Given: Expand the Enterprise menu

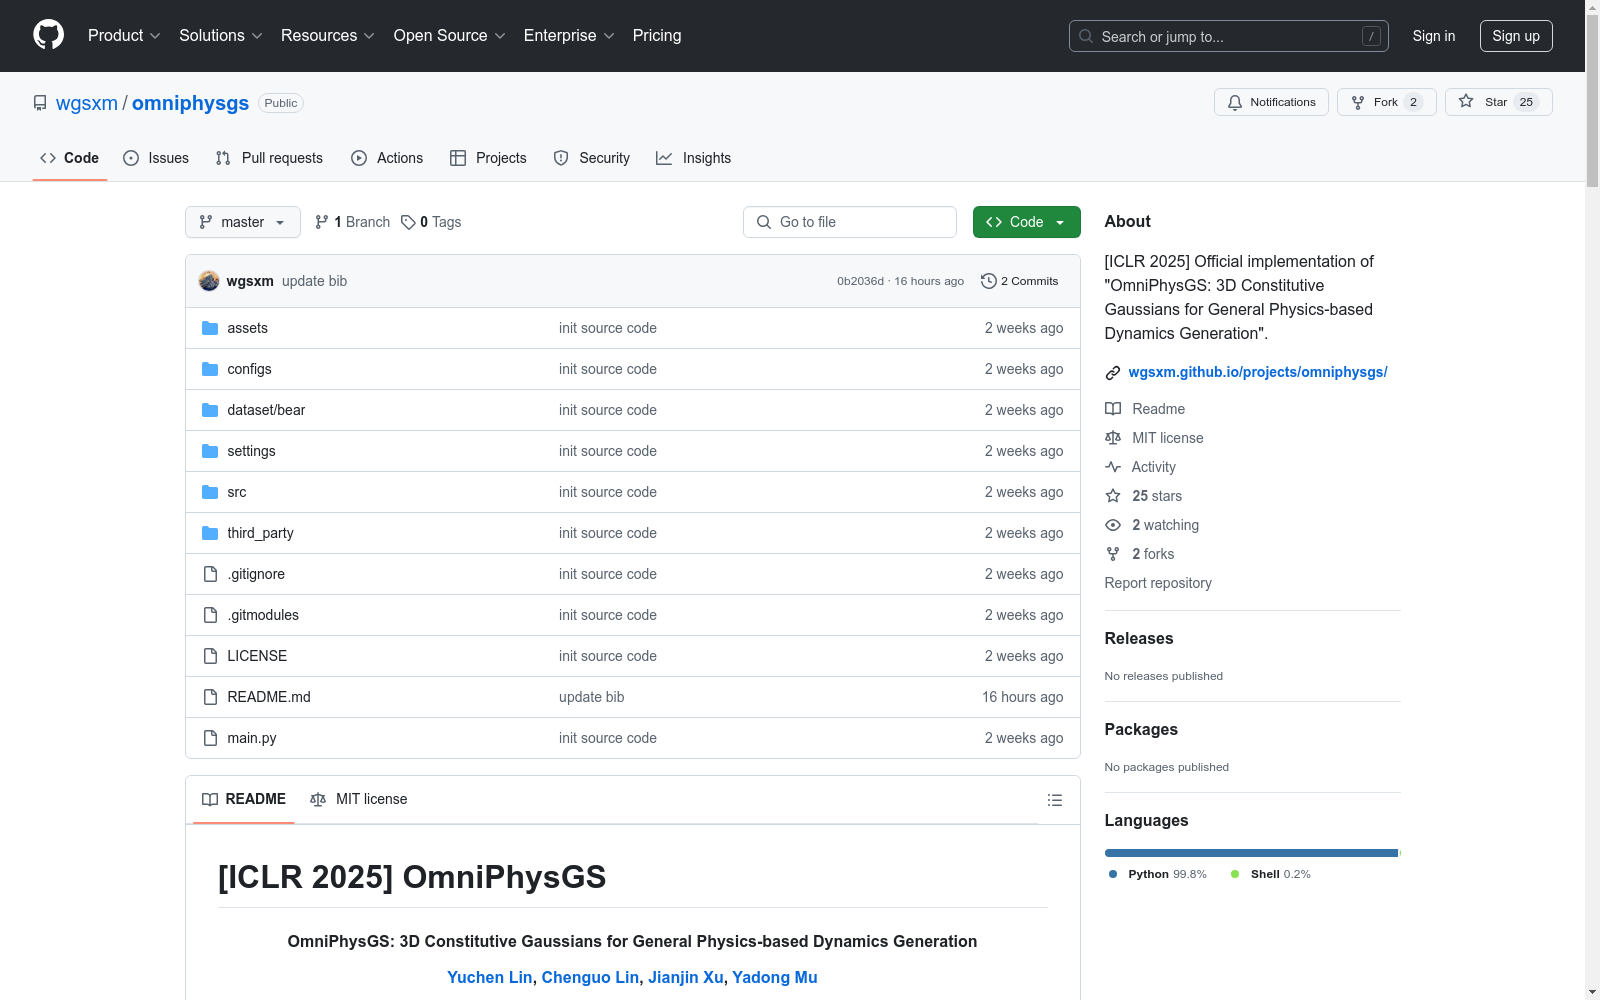Looking at the screenshot, I should pos(569,36).
